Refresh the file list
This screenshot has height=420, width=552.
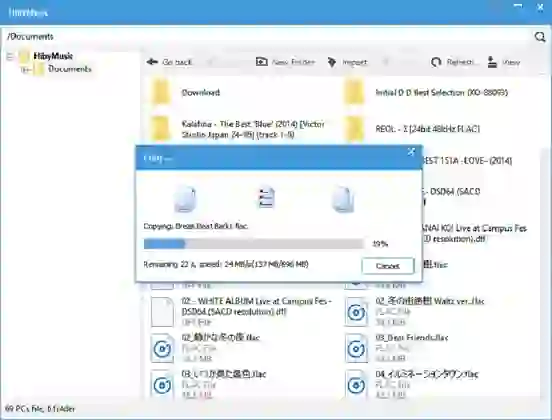[x=436, y=62]
